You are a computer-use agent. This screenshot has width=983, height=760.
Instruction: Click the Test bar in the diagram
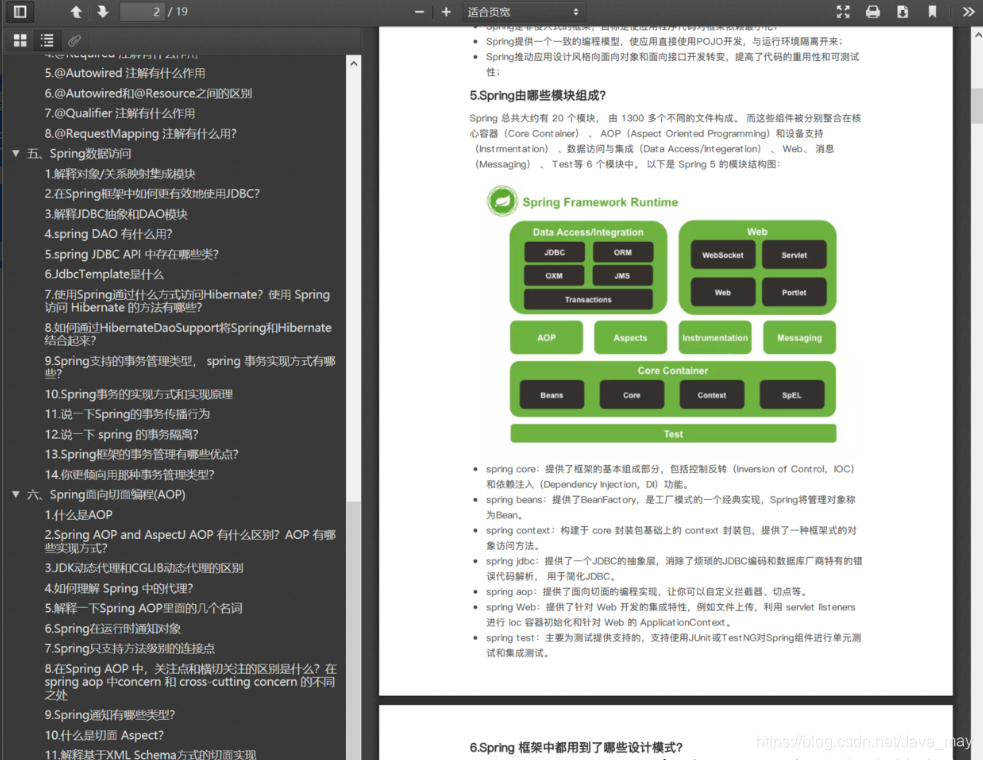pyautogui.click(x=673, y=434)
